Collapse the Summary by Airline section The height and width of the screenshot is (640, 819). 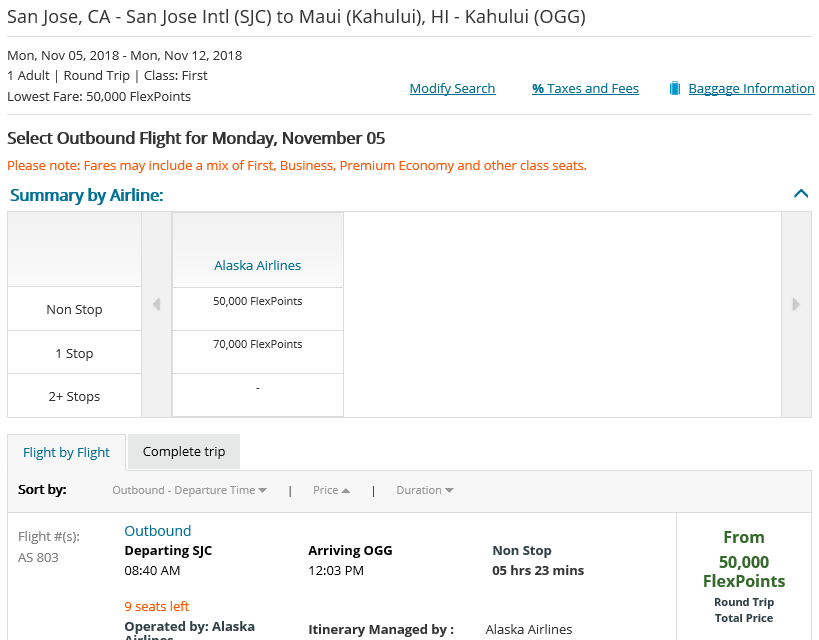tap(800, 194)
